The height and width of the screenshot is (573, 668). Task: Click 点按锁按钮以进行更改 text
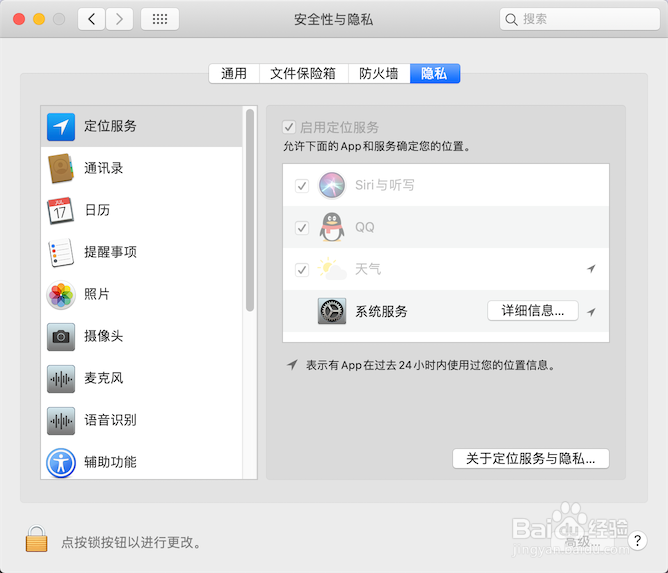[131, 542]
